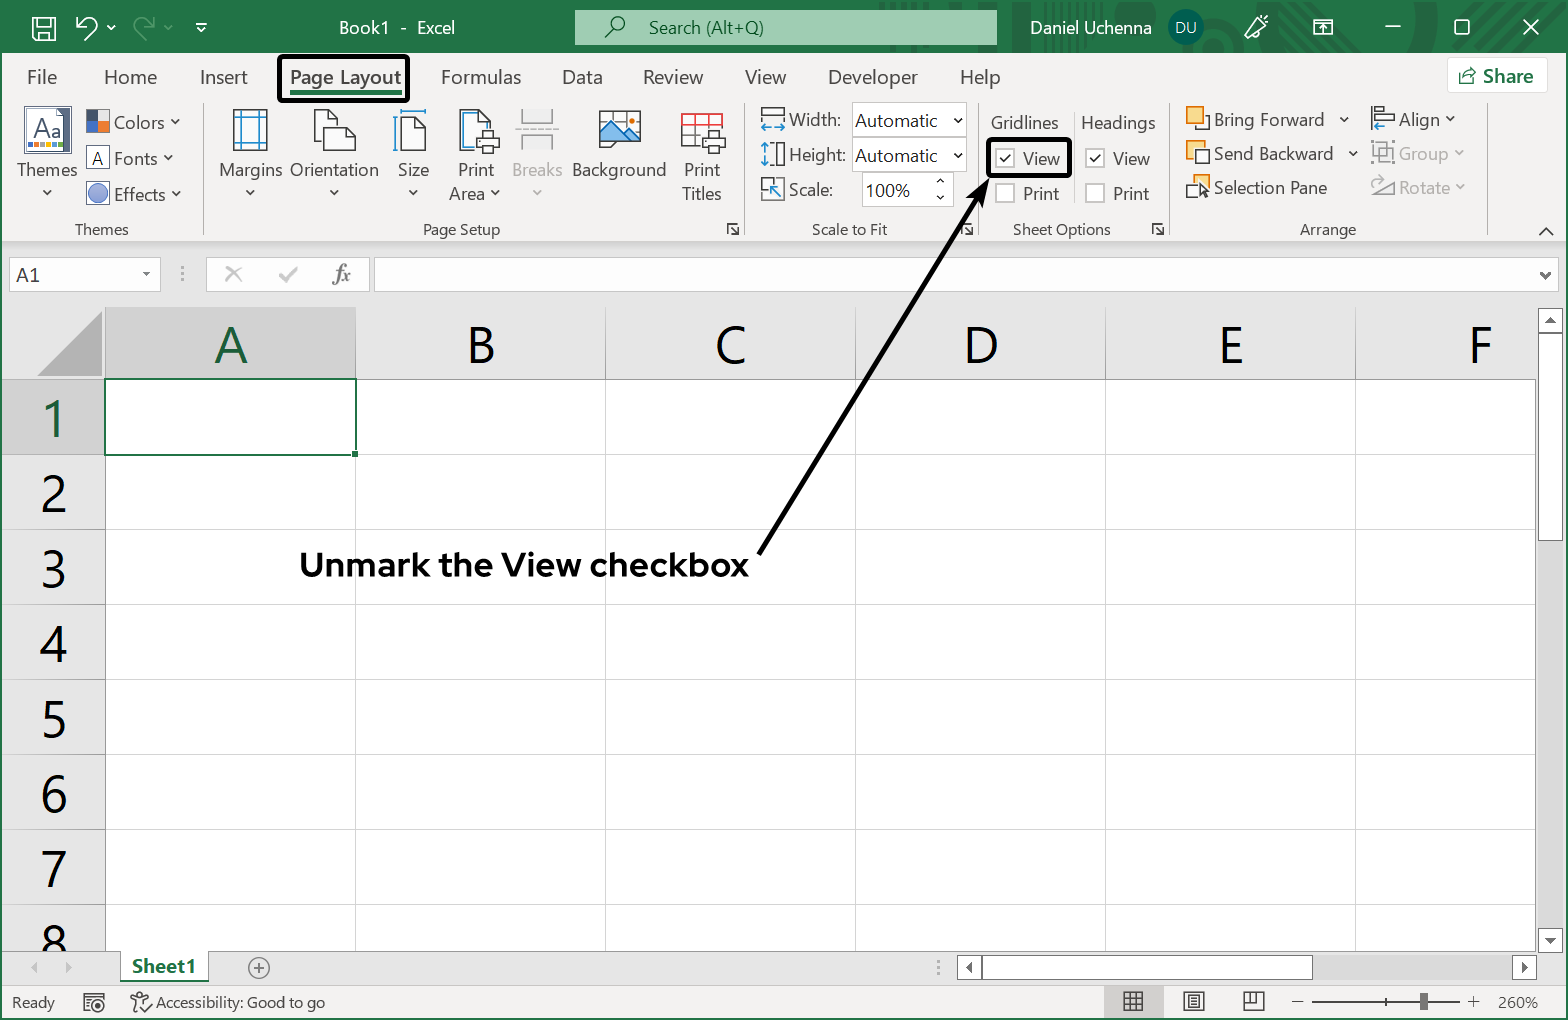Click the zoom slider handle
Screen dimensions: 1568x1020
1423,1002
